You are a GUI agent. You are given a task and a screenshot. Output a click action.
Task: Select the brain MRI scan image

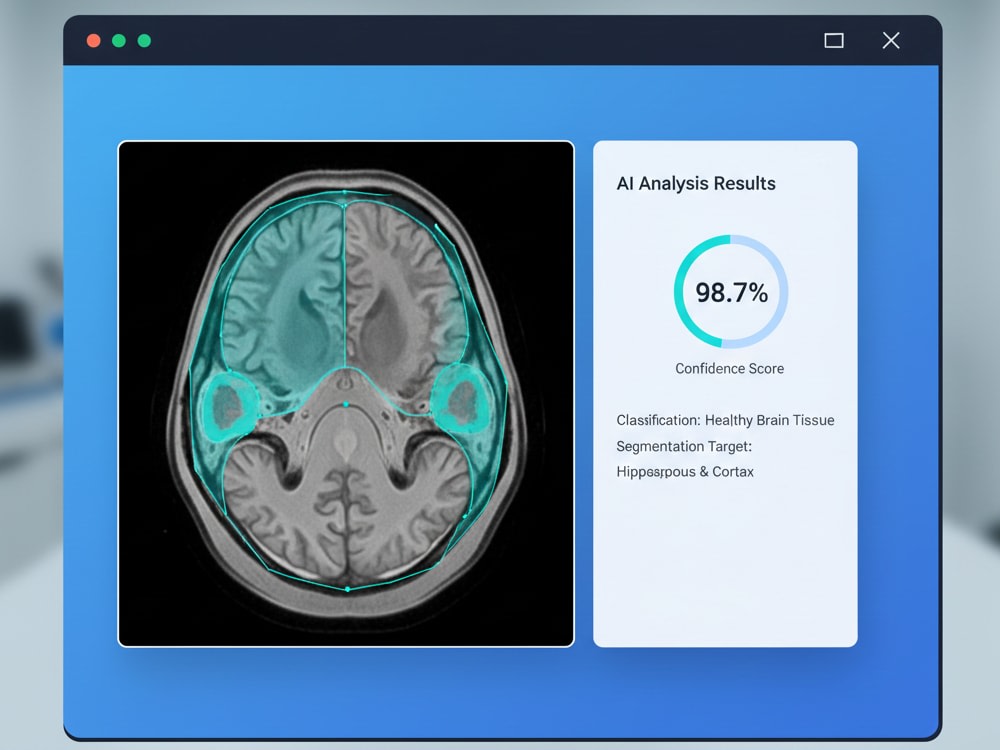(x=346, y=393)
